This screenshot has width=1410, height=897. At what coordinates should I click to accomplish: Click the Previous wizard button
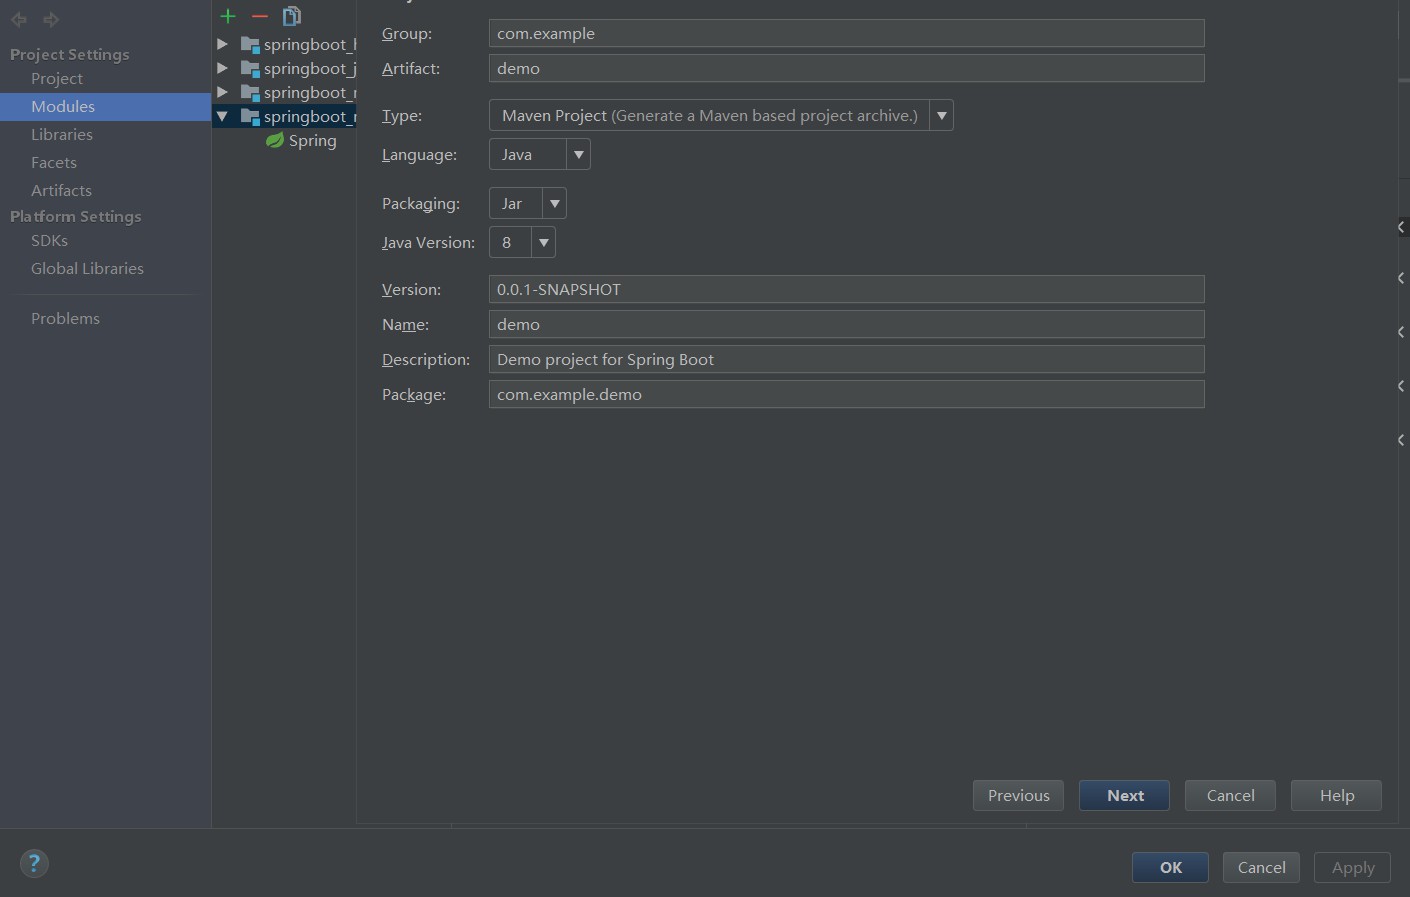(x=1018, y=796)
